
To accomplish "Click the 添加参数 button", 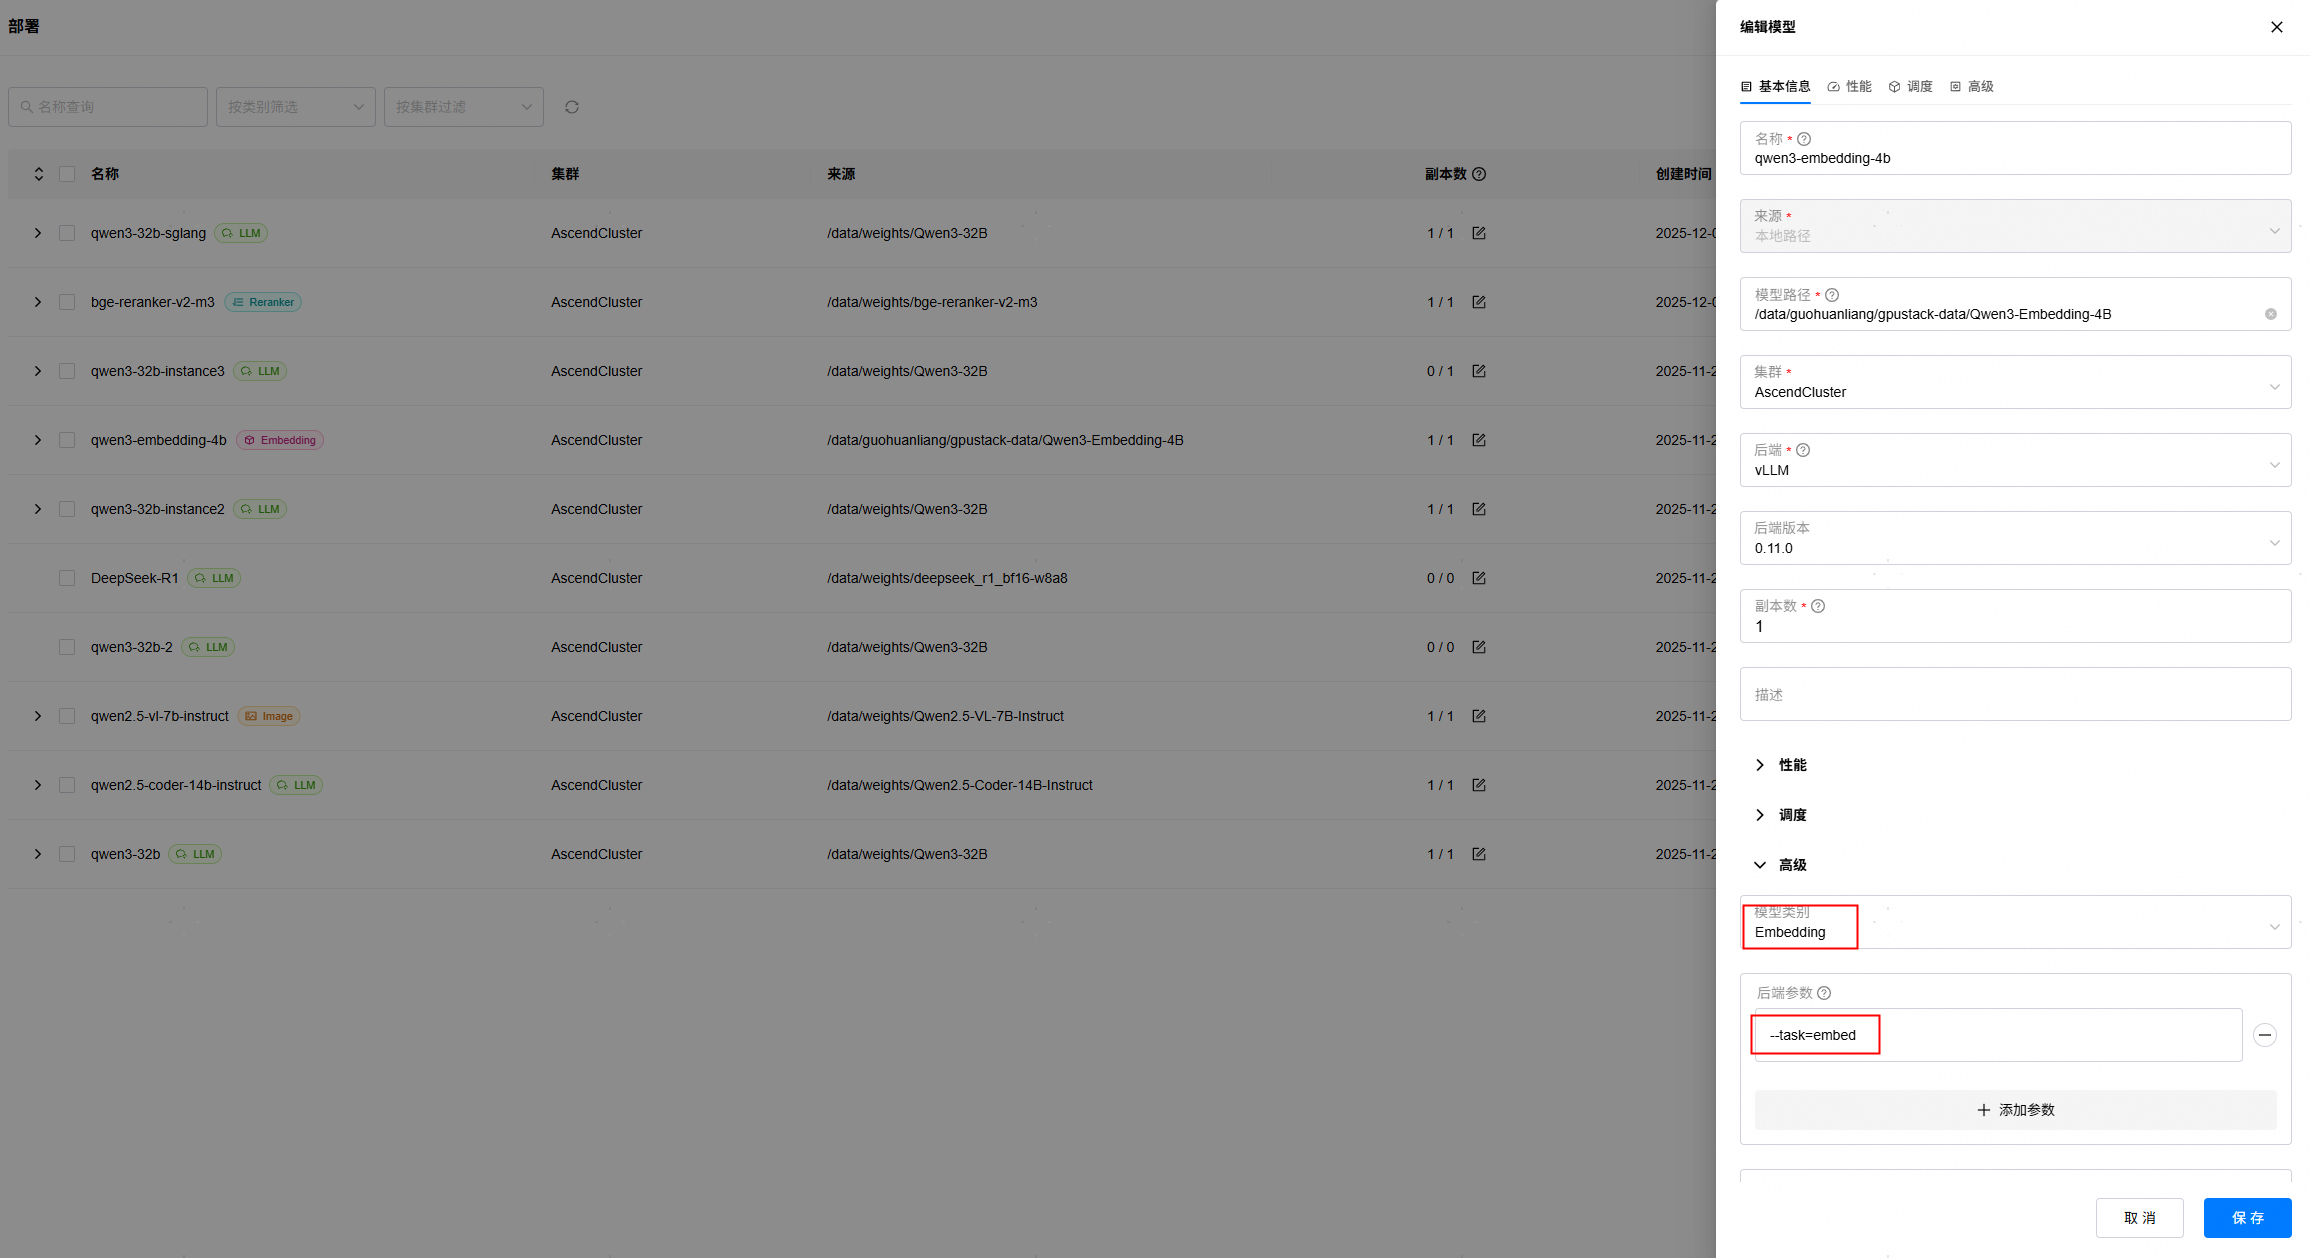I will click(2015, 1110).
